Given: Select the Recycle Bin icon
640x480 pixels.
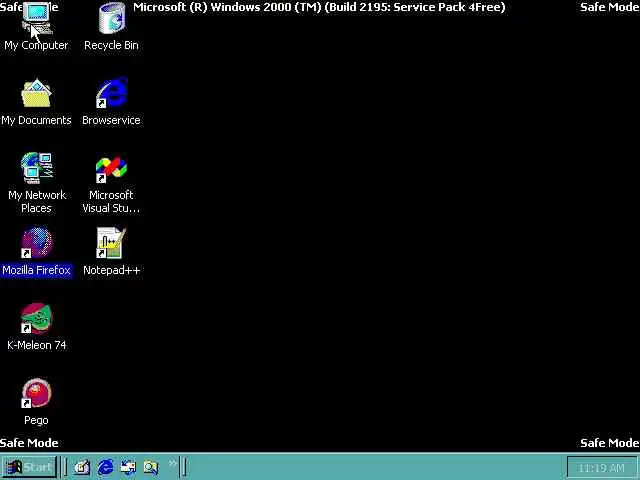Looking at the screenshot, I should pos(111,19).
